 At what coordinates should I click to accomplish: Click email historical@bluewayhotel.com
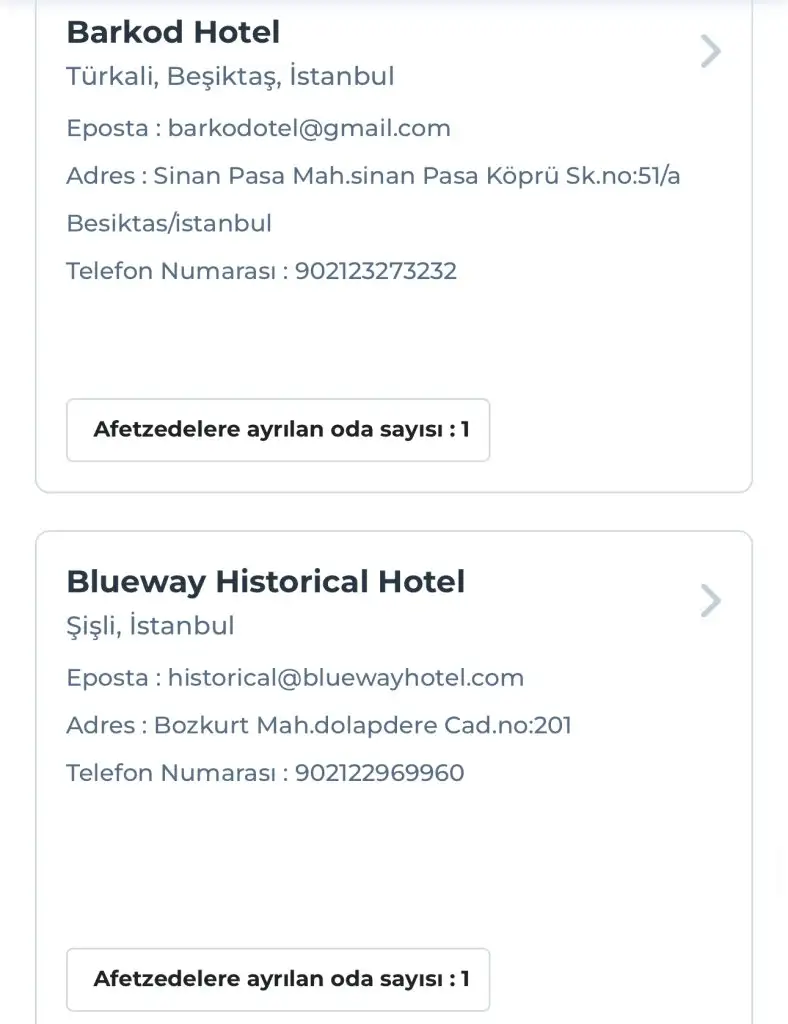click(x=345, y=677)
